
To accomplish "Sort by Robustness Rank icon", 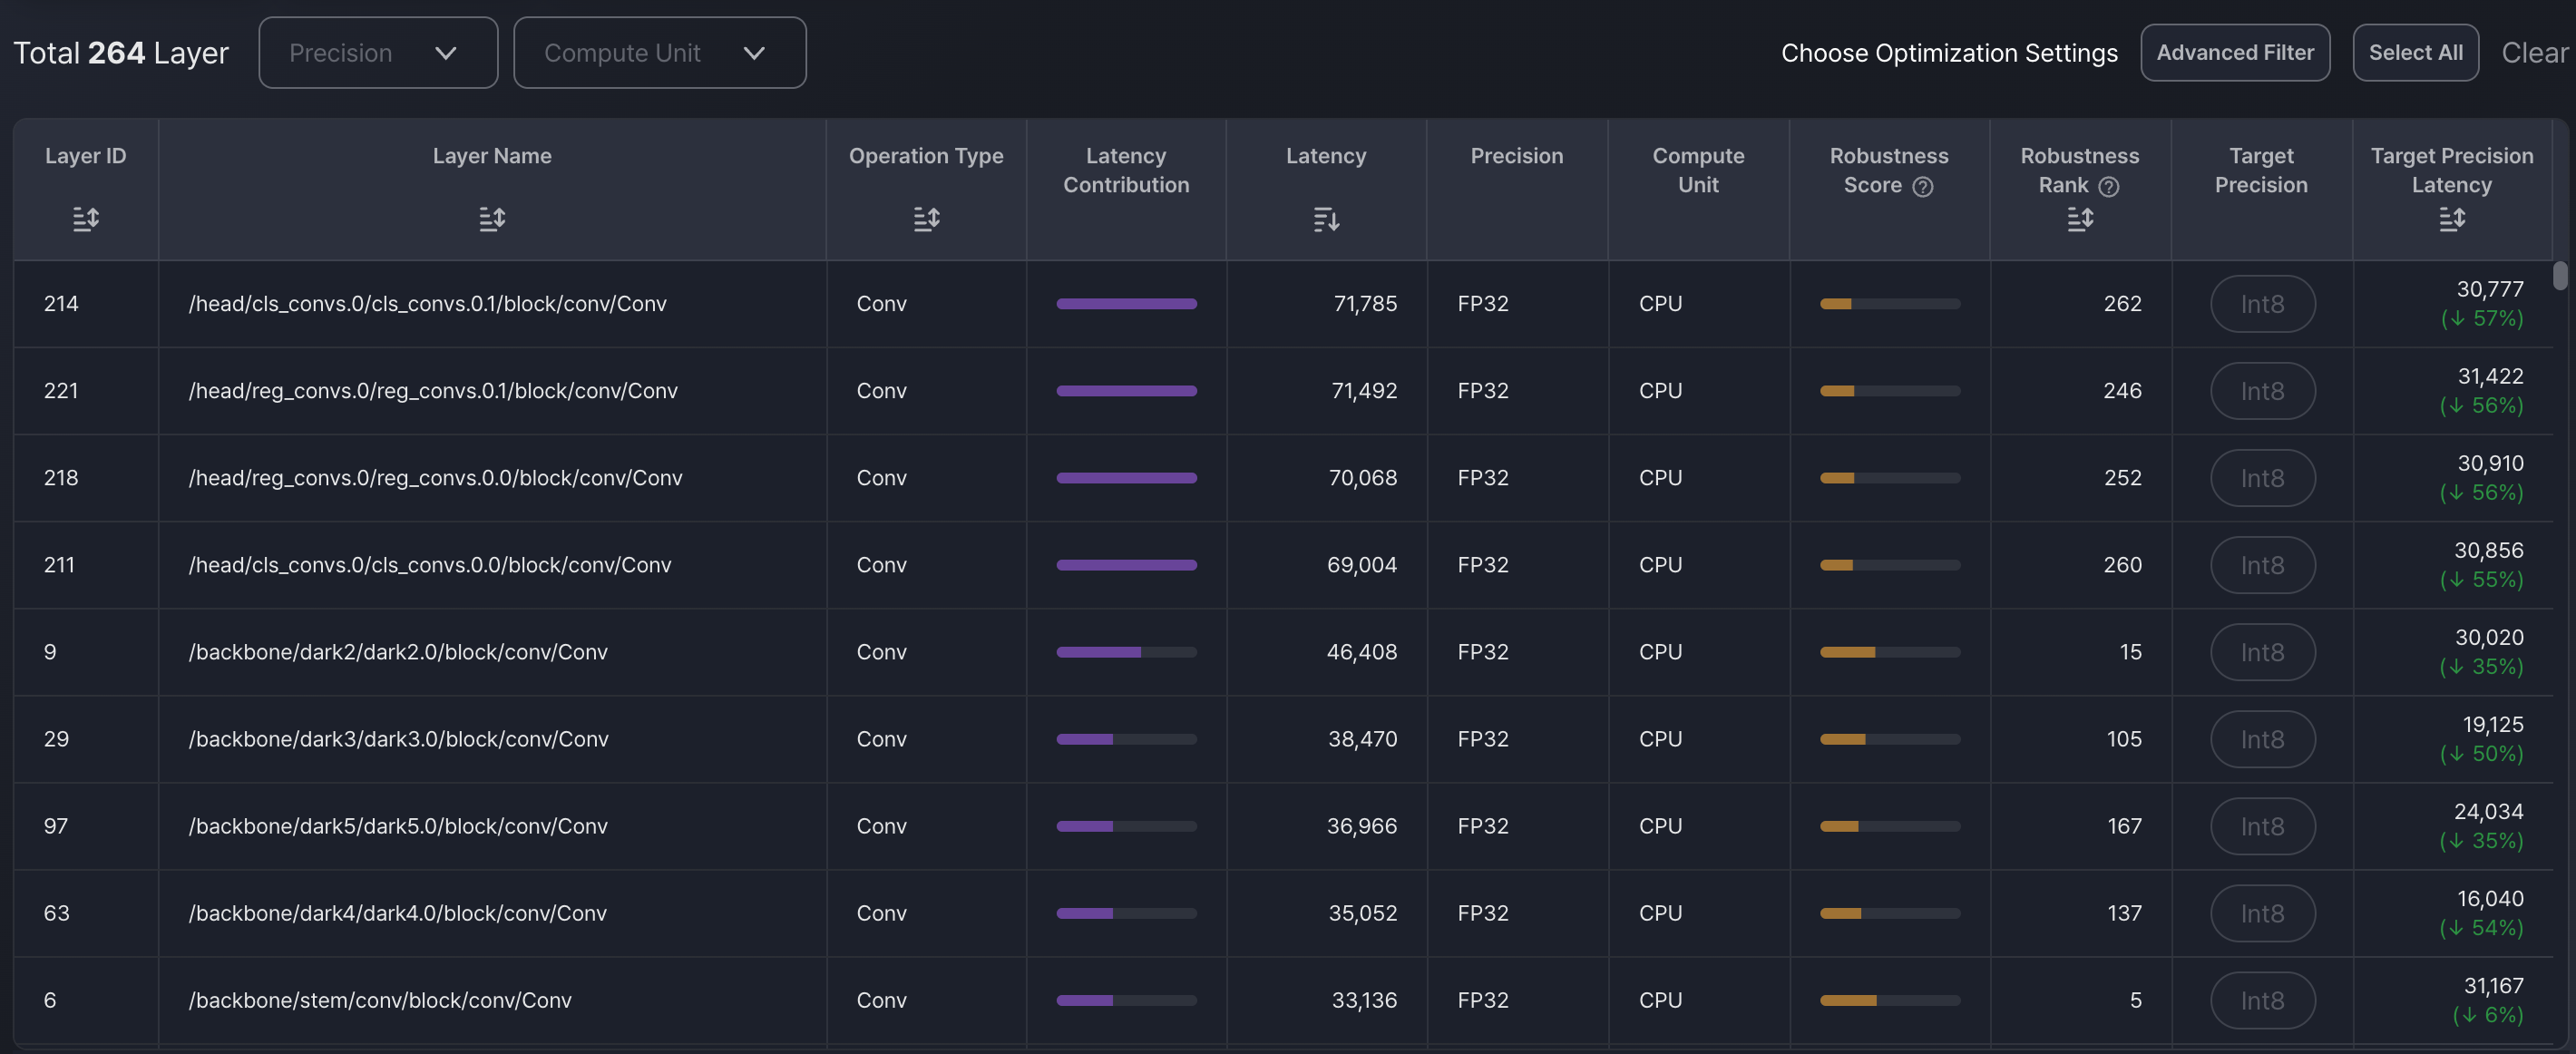I will pos(2079,219).
